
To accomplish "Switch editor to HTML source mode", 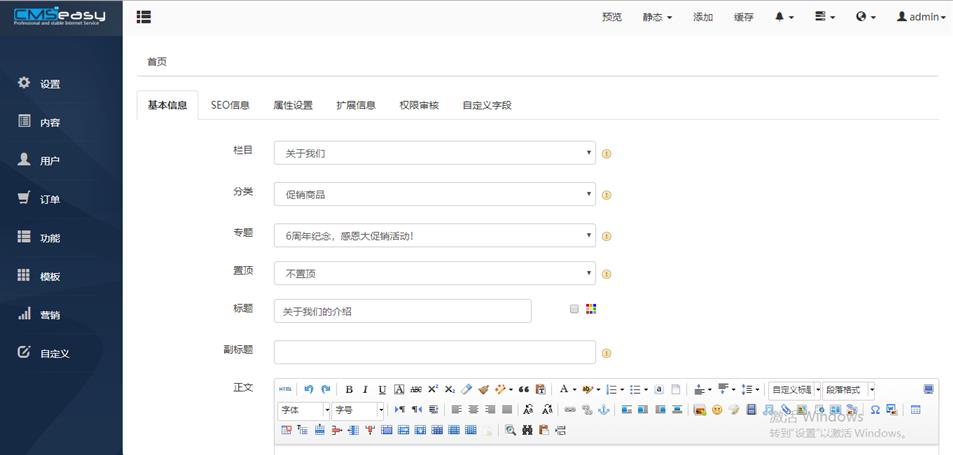I will (286, 390).
